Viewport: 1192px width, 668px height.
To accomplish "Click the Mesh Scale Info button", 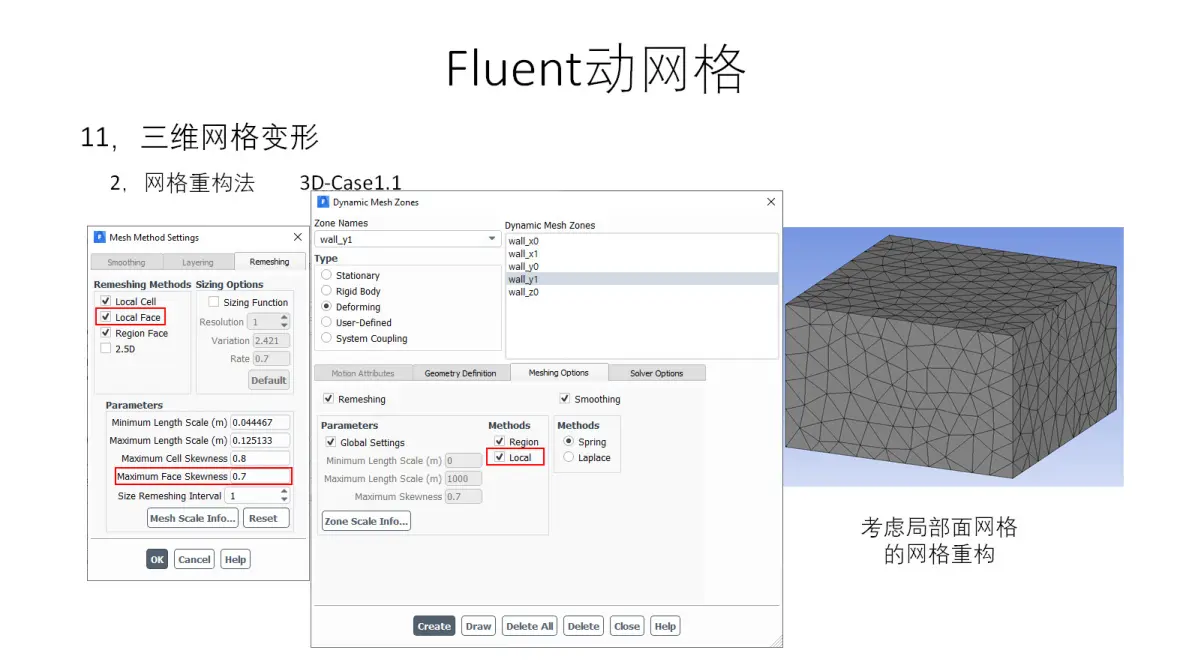I will [192, 518].
